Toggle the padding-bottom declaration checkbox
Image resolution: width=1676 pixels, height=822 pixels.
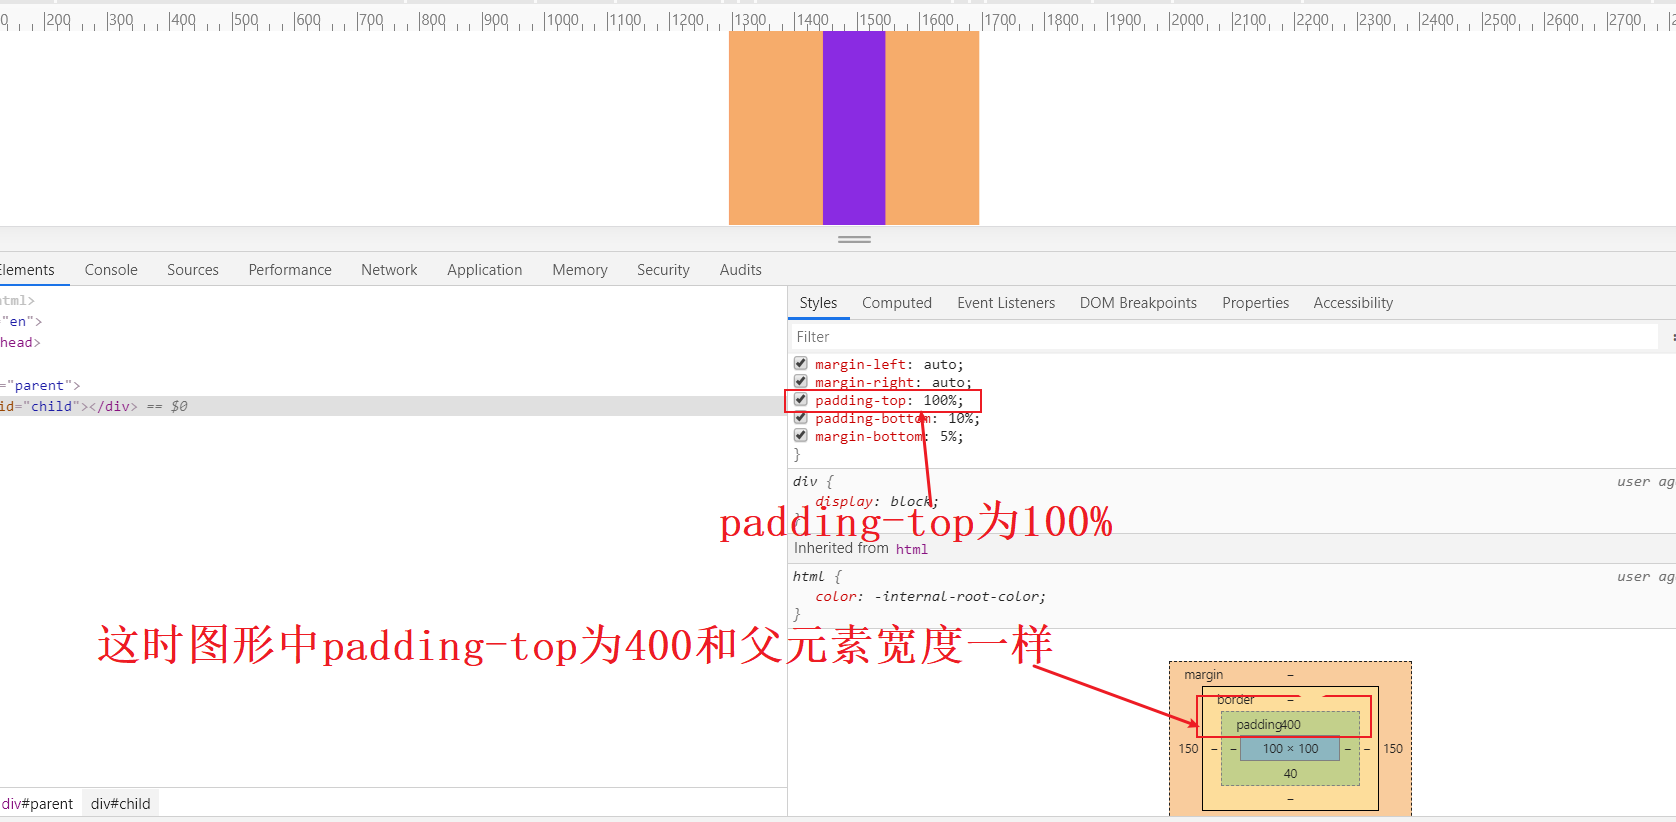801,417
